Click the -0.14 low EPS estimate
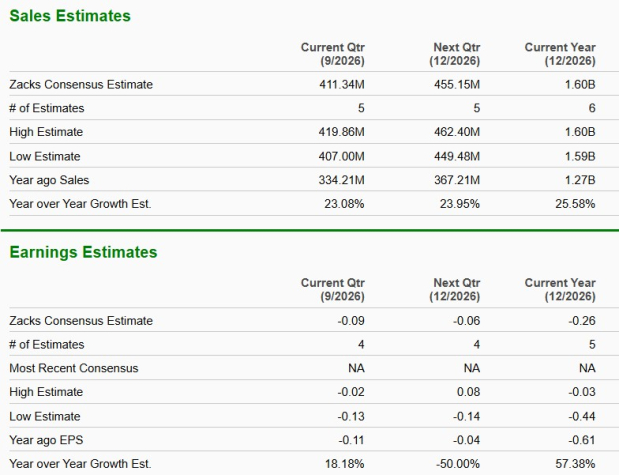 [x=467, y=416]
